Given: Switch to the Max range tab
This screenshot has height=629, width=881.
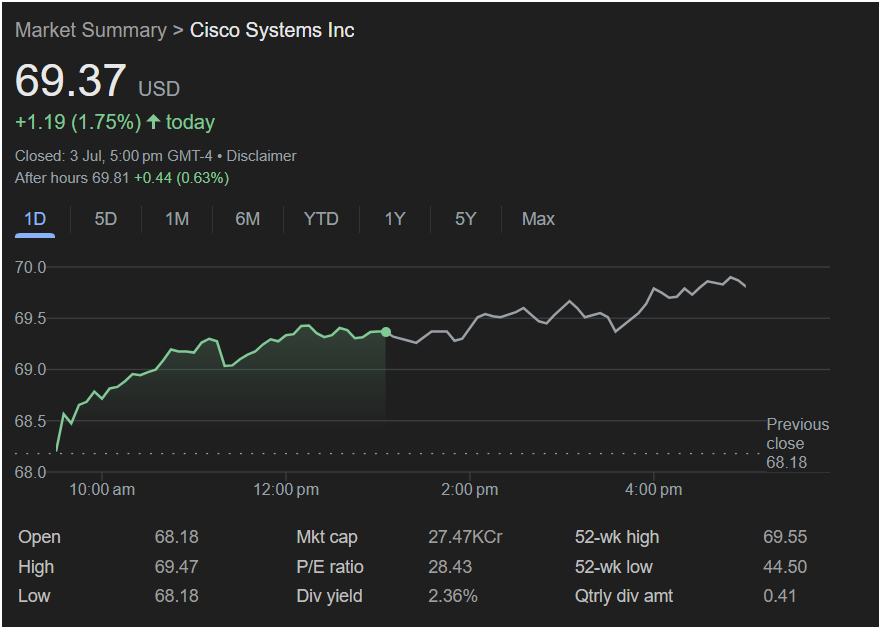Looking at the screenshot, I should tap(538, 219).
